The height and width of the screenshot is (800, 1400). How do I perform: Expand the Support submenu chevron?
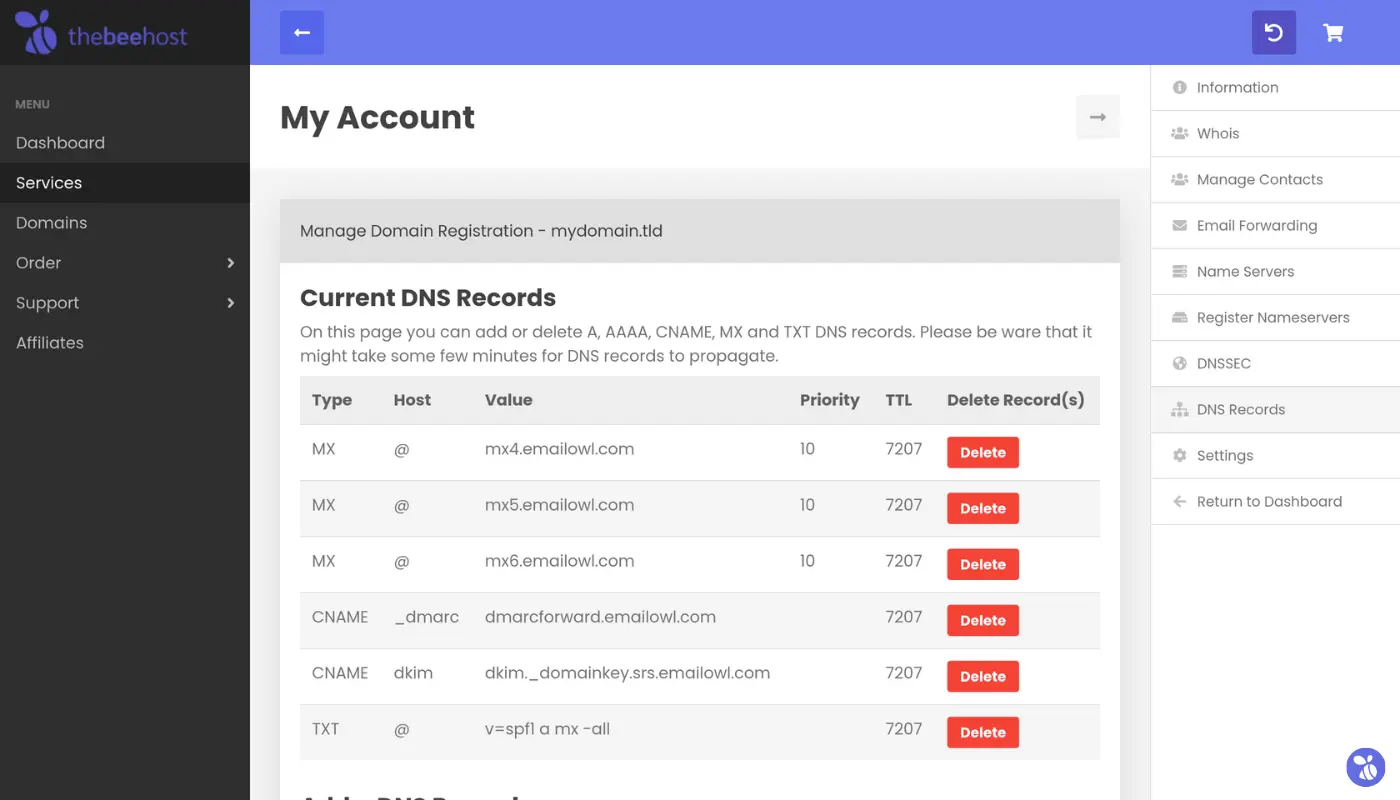point(230,303)
